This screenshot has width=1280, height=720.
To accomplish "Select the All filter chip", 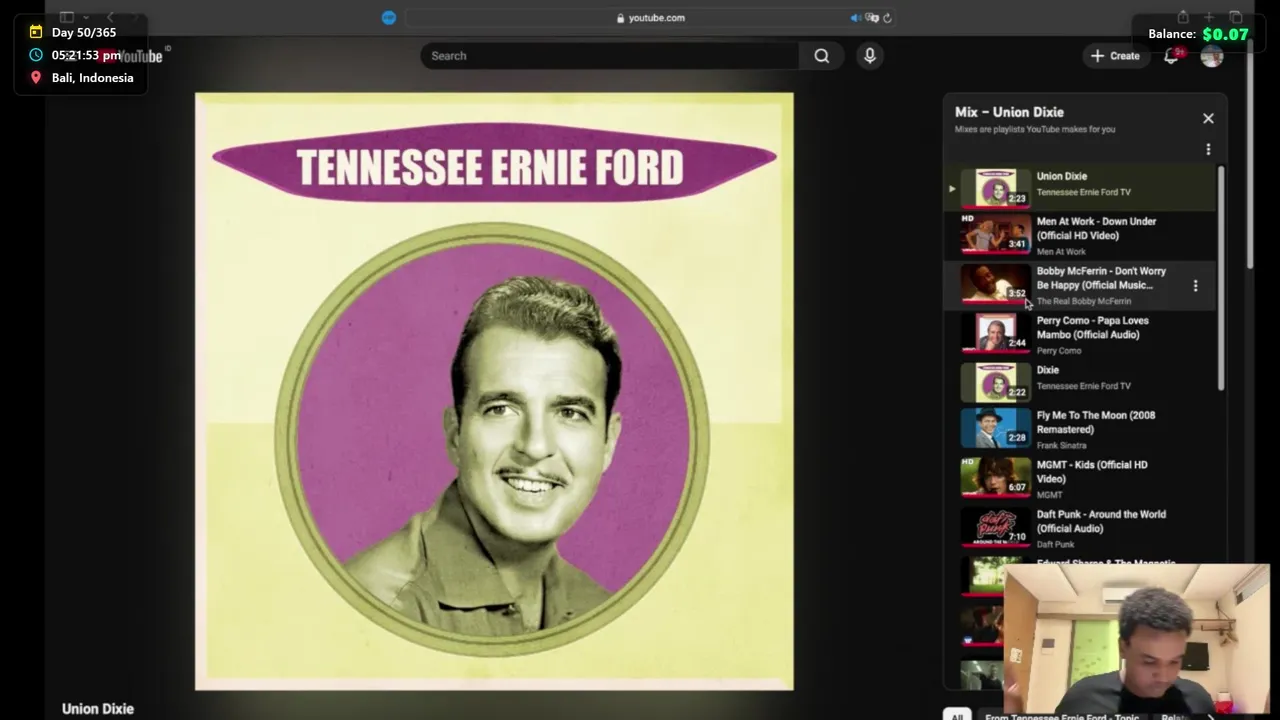I will [957, 716].
